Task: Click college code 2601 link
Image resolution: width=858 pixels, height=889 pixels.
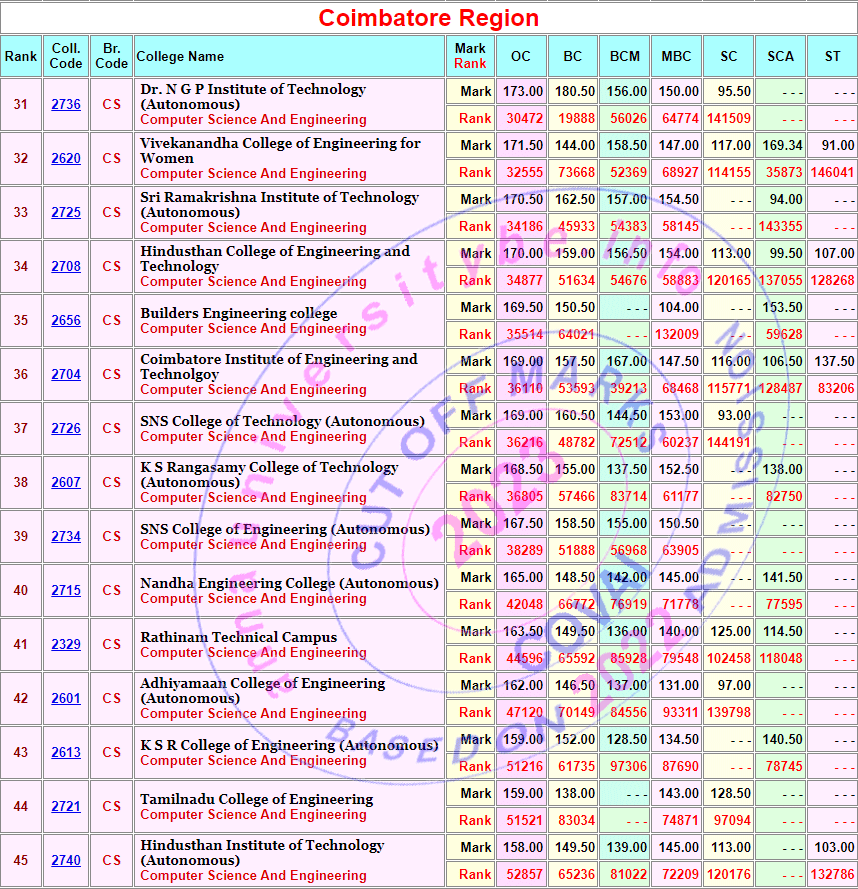Action: pyautogui.click(x=66, y=699)
